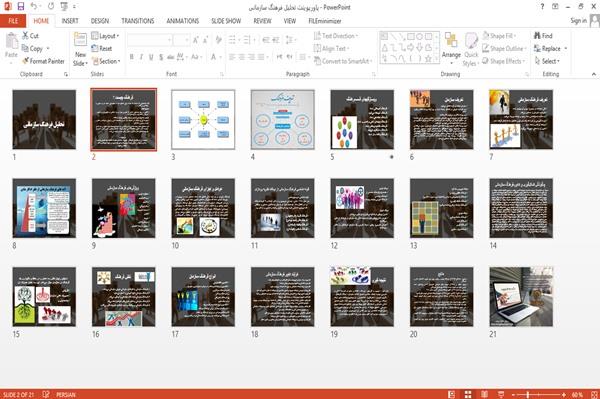Click the Save icon in the quick access toolbar
The image size is (600, 399).
pyautogui.click(x=21, y=7)
